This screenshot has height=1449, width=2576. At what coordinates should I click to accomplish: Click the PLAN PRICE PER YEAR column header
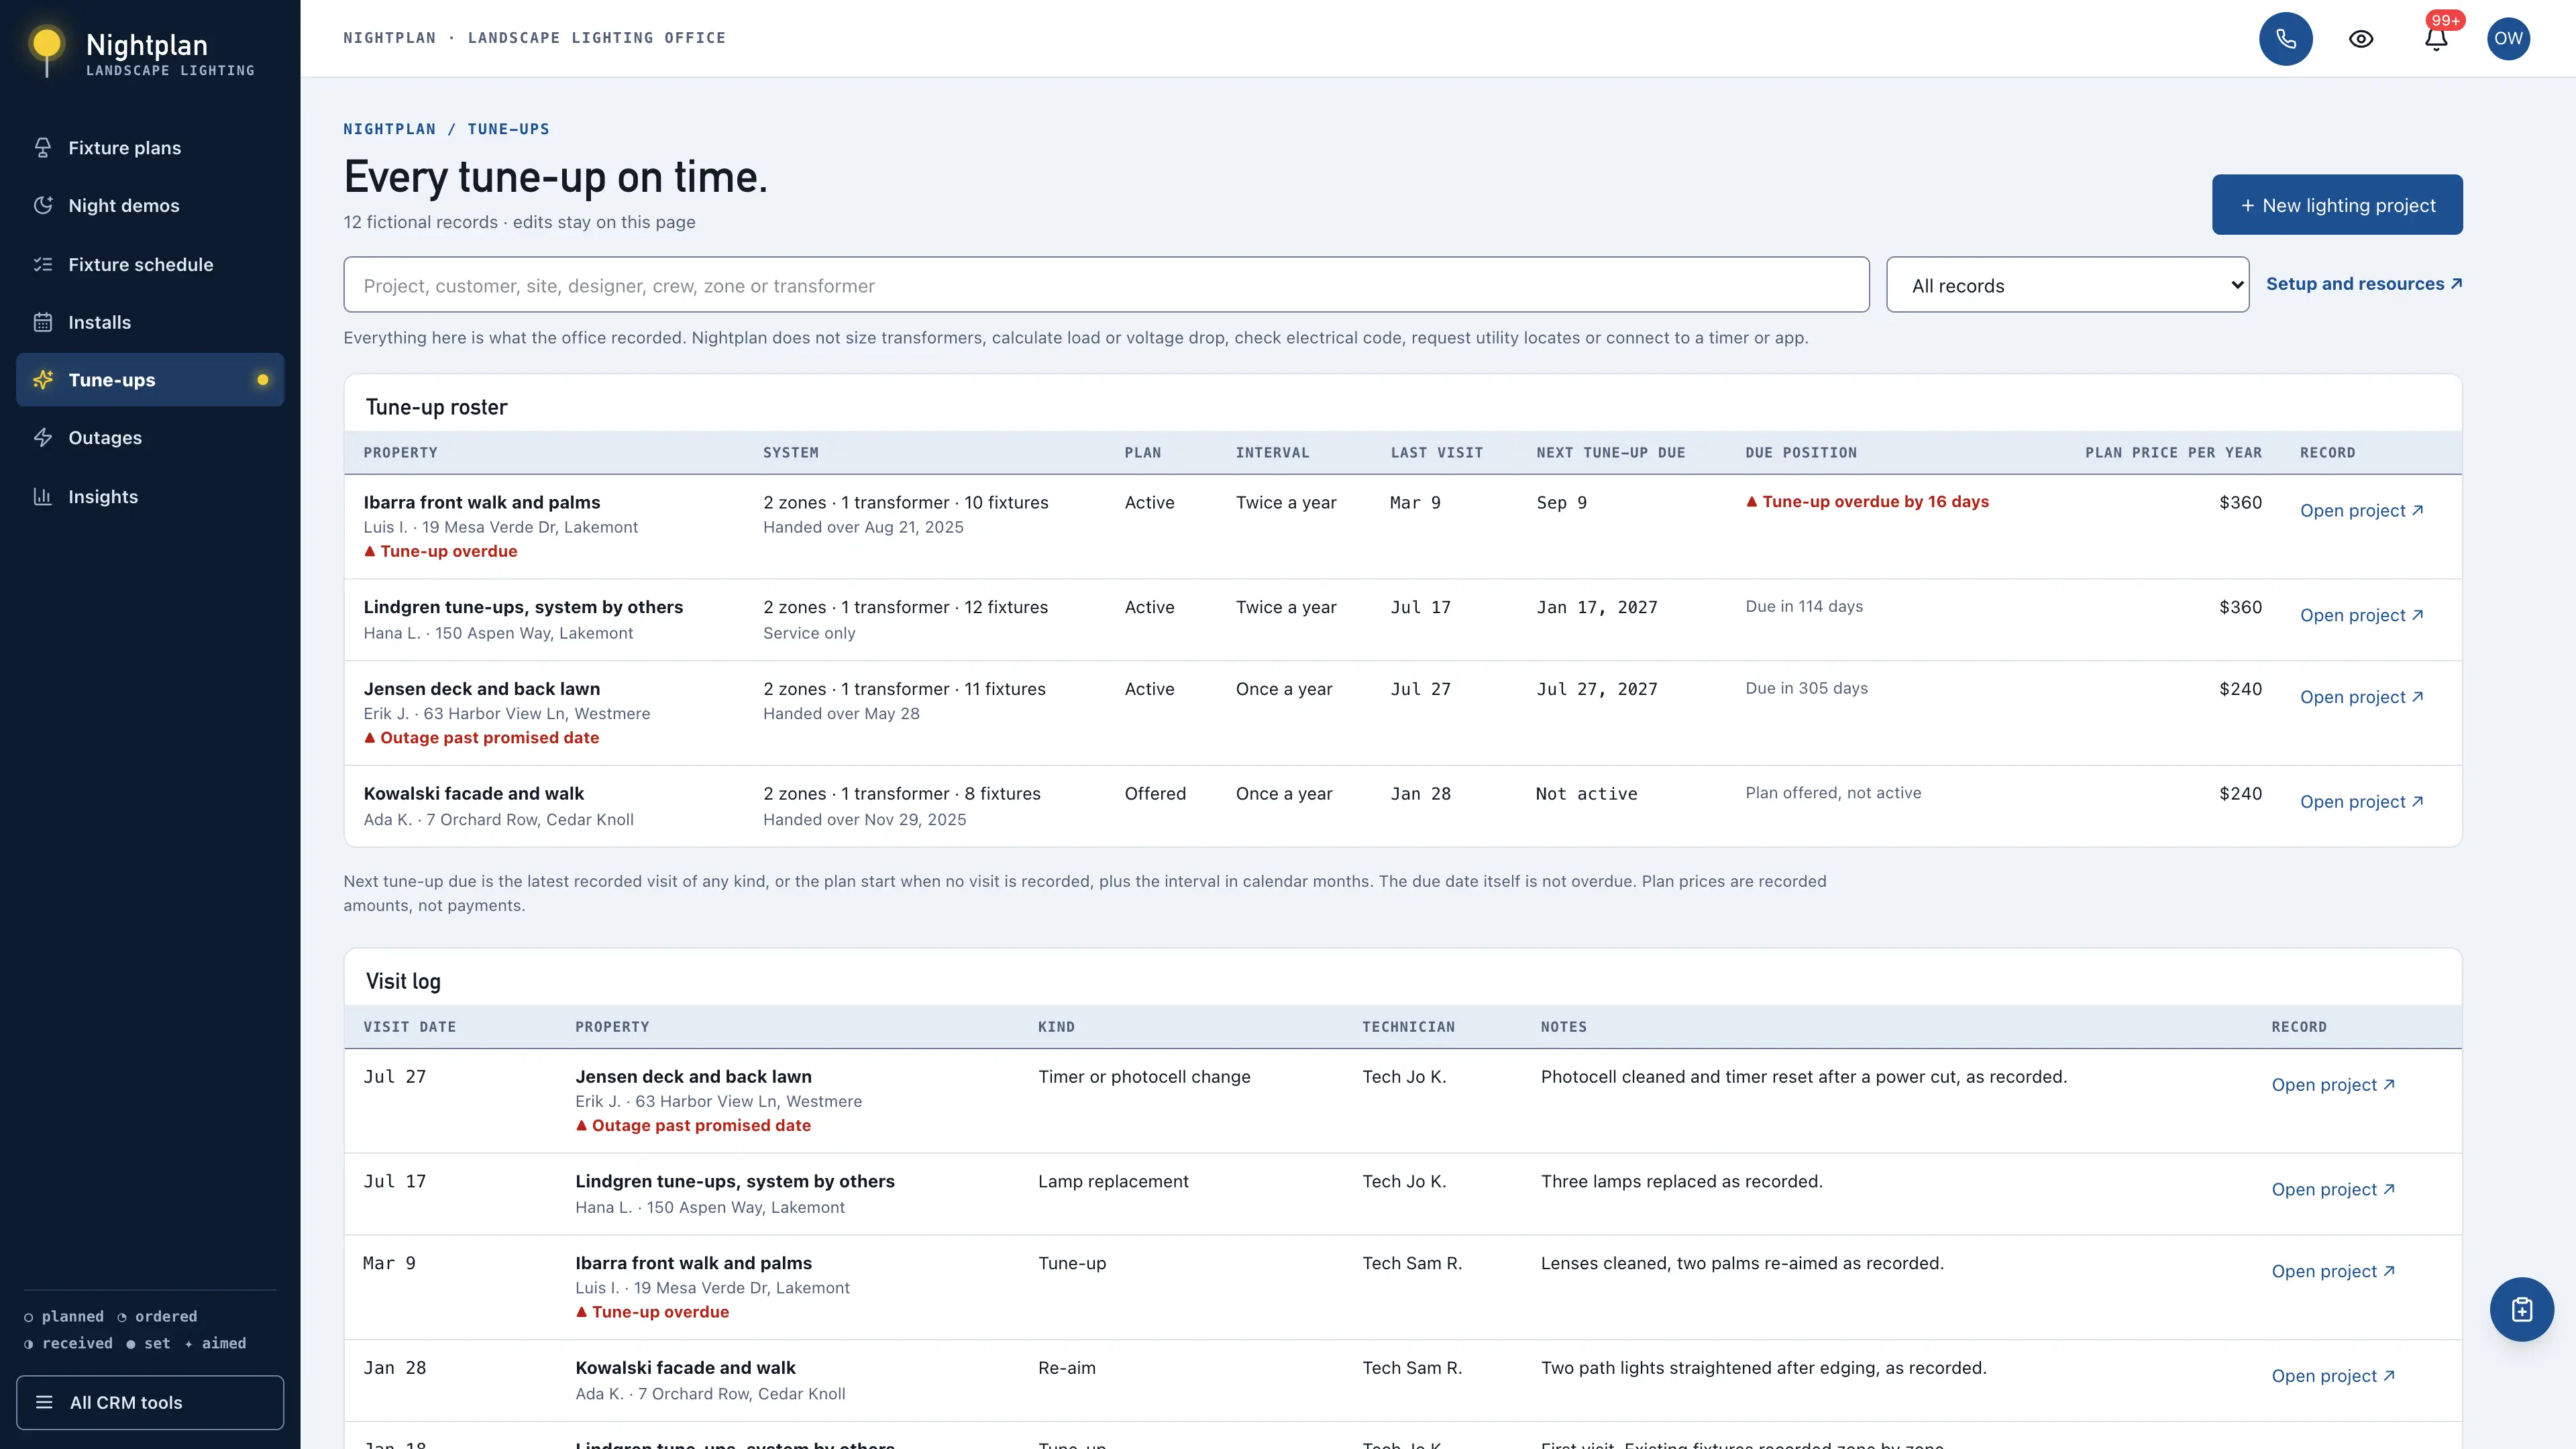2173,453
